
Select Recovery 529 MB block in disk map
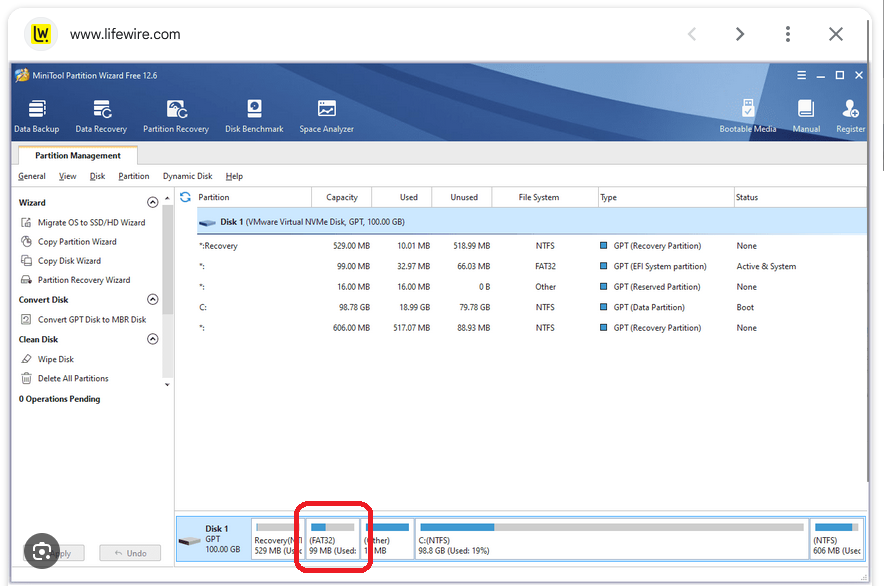tap(278, 539)
